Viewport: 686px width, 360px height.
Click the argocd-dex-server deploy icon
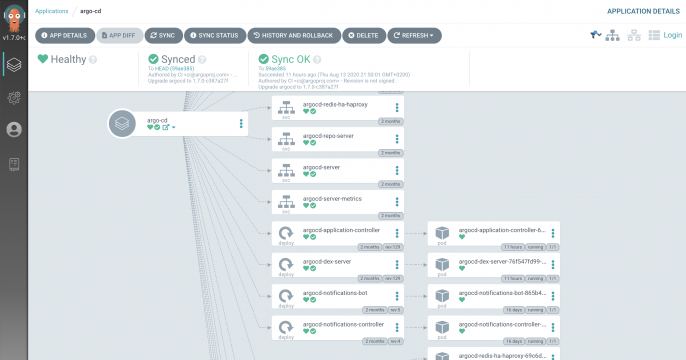[286, 265]
